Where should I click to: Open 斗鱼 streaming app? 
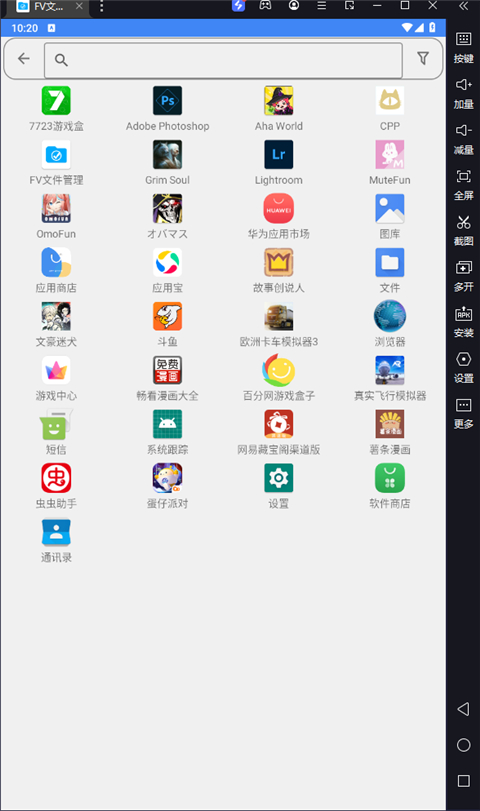pyautogui.click(x=167, y=316)
